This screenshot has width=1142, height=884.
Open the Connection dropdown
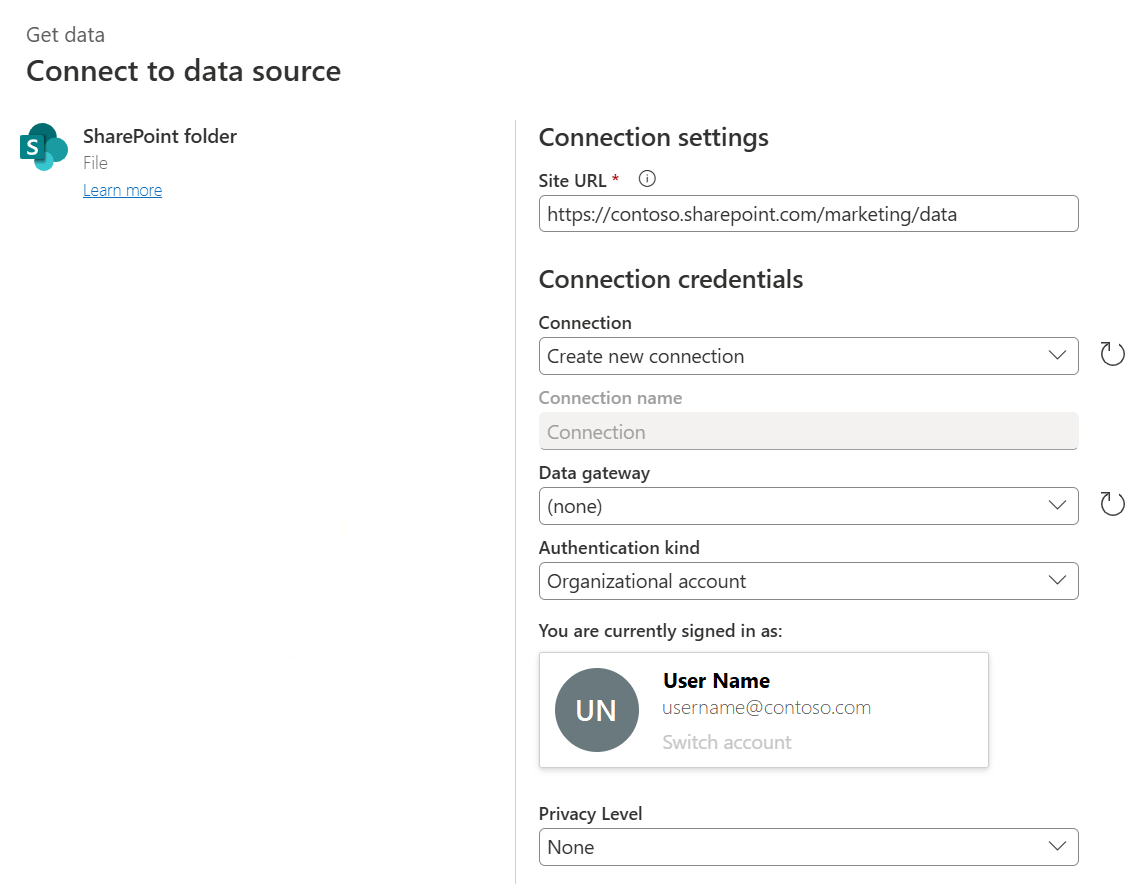pos(808,356)
